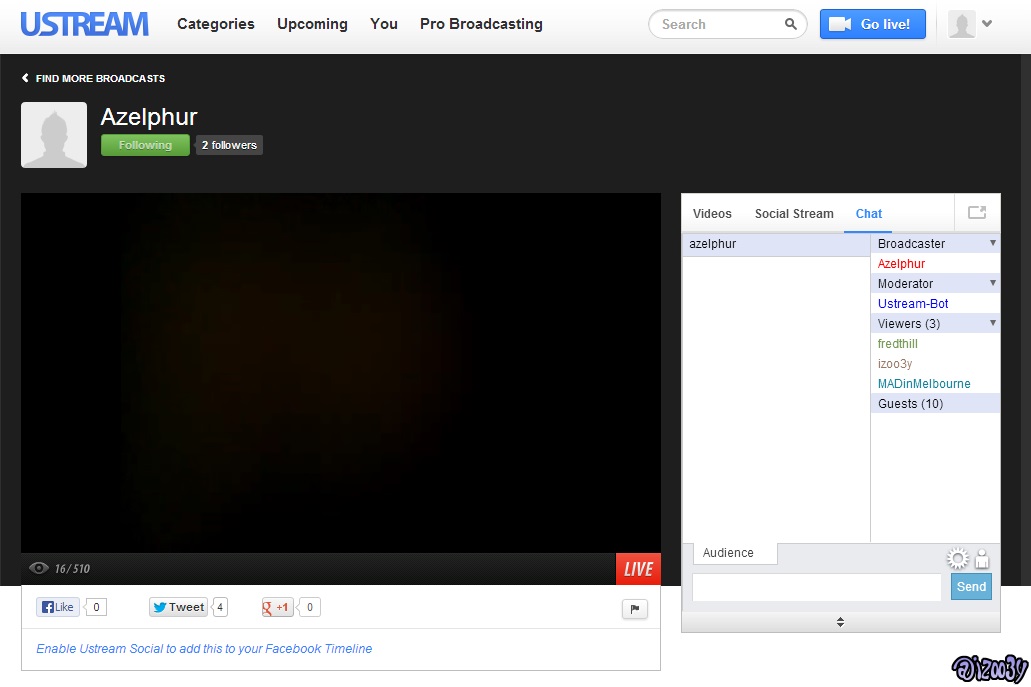This screenshot has width=1031, height=687.
Task: Click Find More Broadcasts link
Action: [94, 78]
